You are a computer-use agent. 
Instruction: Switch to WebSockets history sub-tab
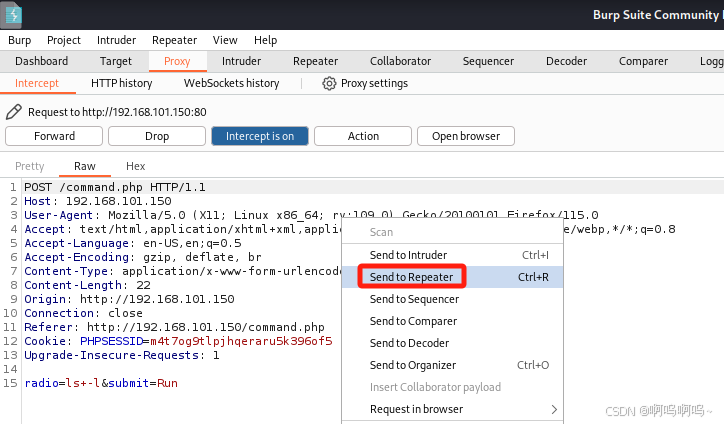[231, 83]
